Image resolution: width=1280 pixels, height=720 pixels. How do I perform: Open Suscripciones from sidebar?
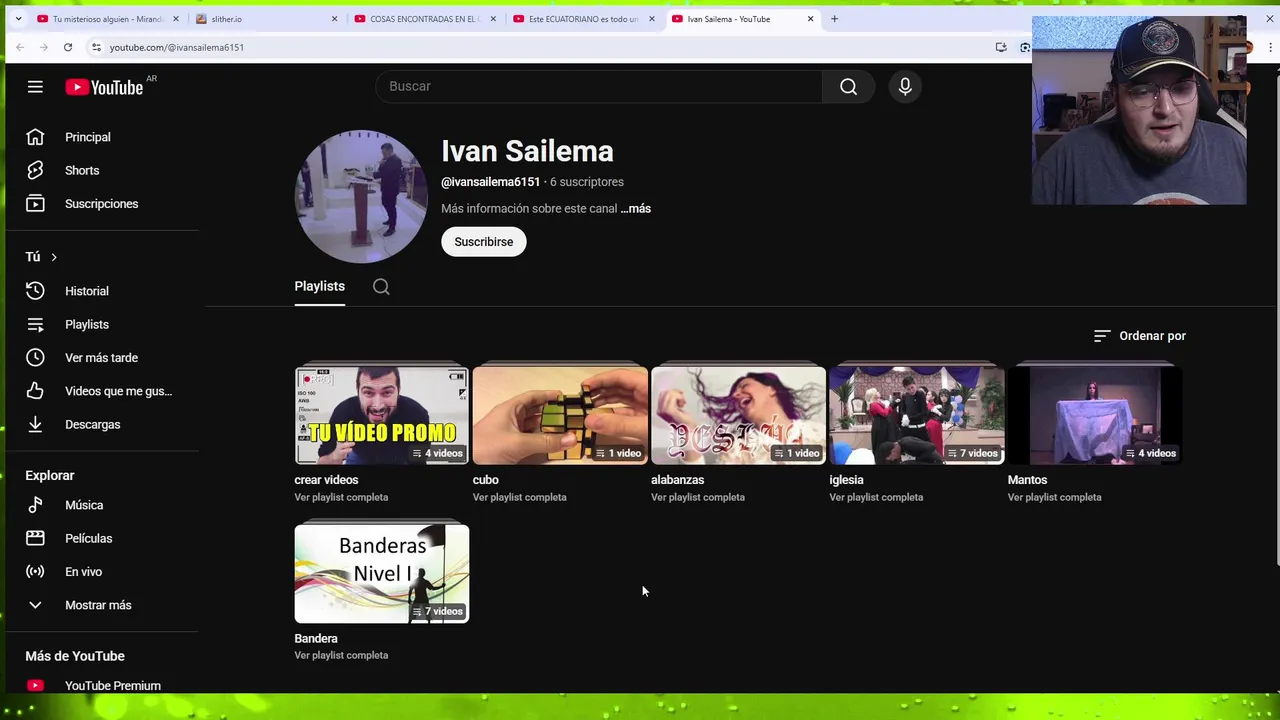(x=103, y=204)
